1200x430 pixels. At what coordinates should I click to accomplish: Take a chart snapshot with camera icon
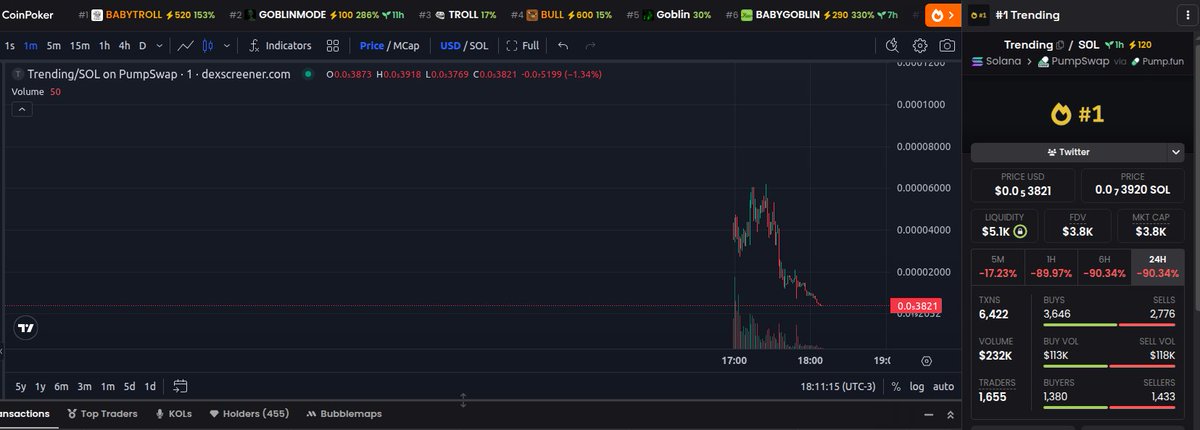click(946, 45)
